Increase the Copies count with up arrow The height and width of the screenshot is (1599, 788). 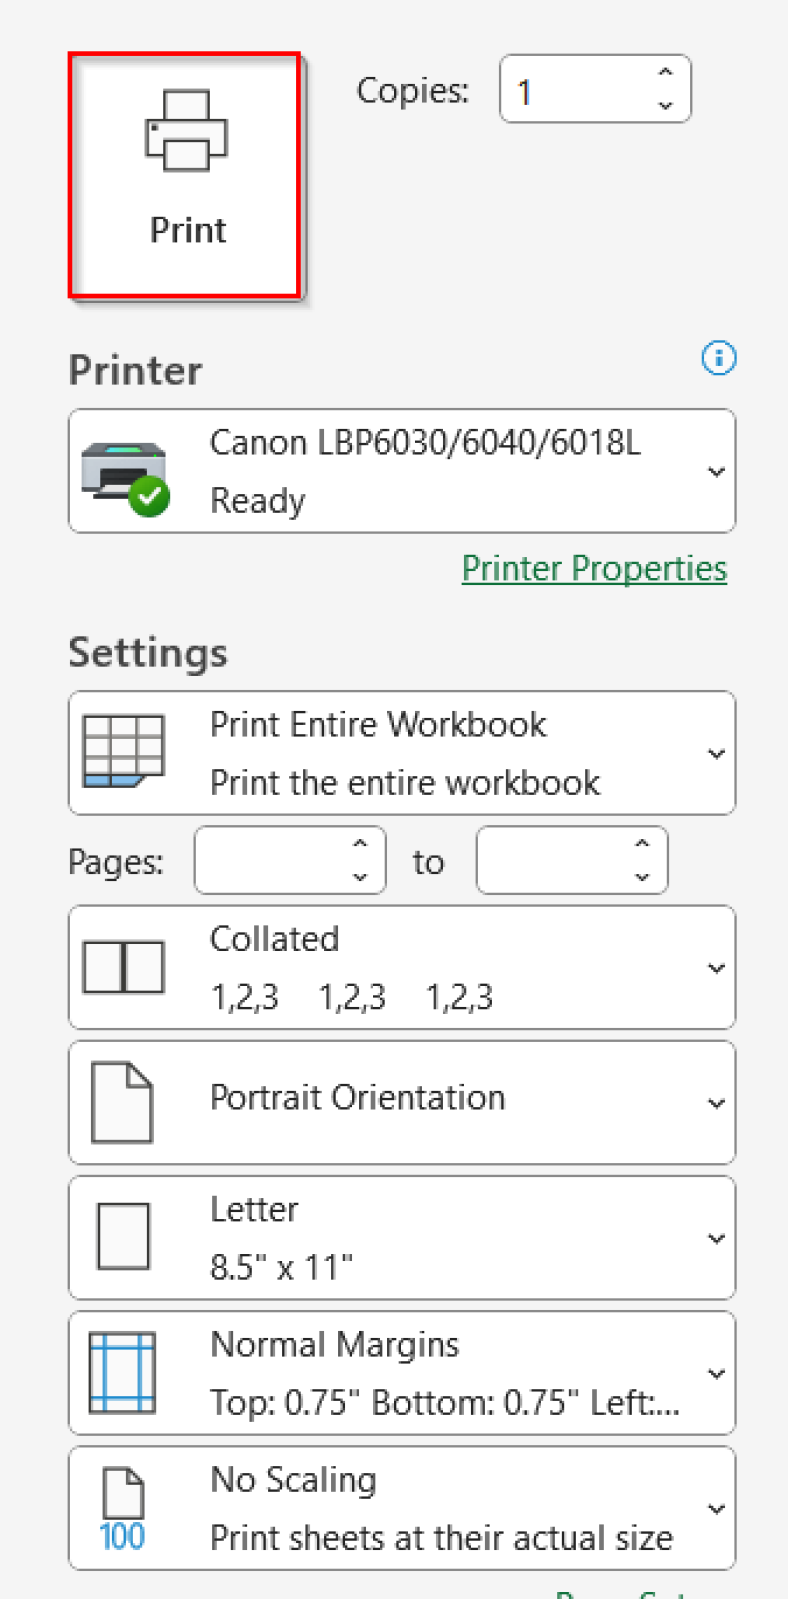pos(665,73)
